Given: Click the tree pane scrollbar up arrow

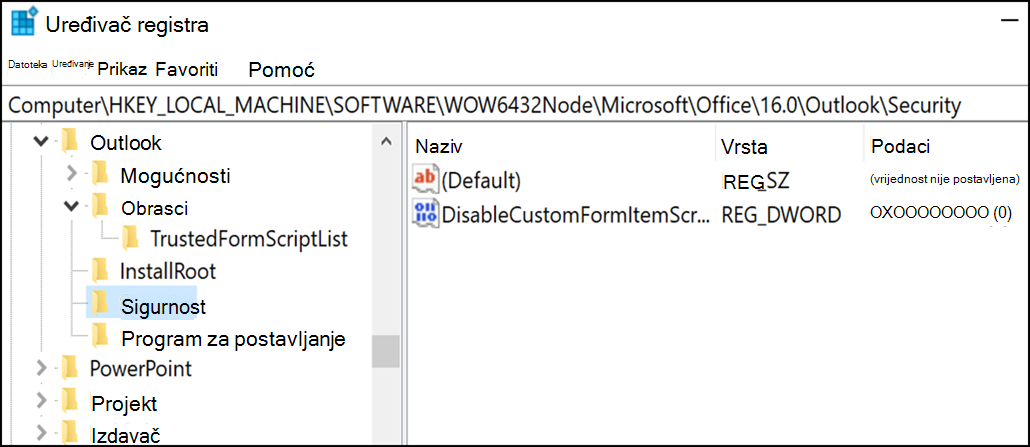Looking at the screenshot, I should 386,141.
